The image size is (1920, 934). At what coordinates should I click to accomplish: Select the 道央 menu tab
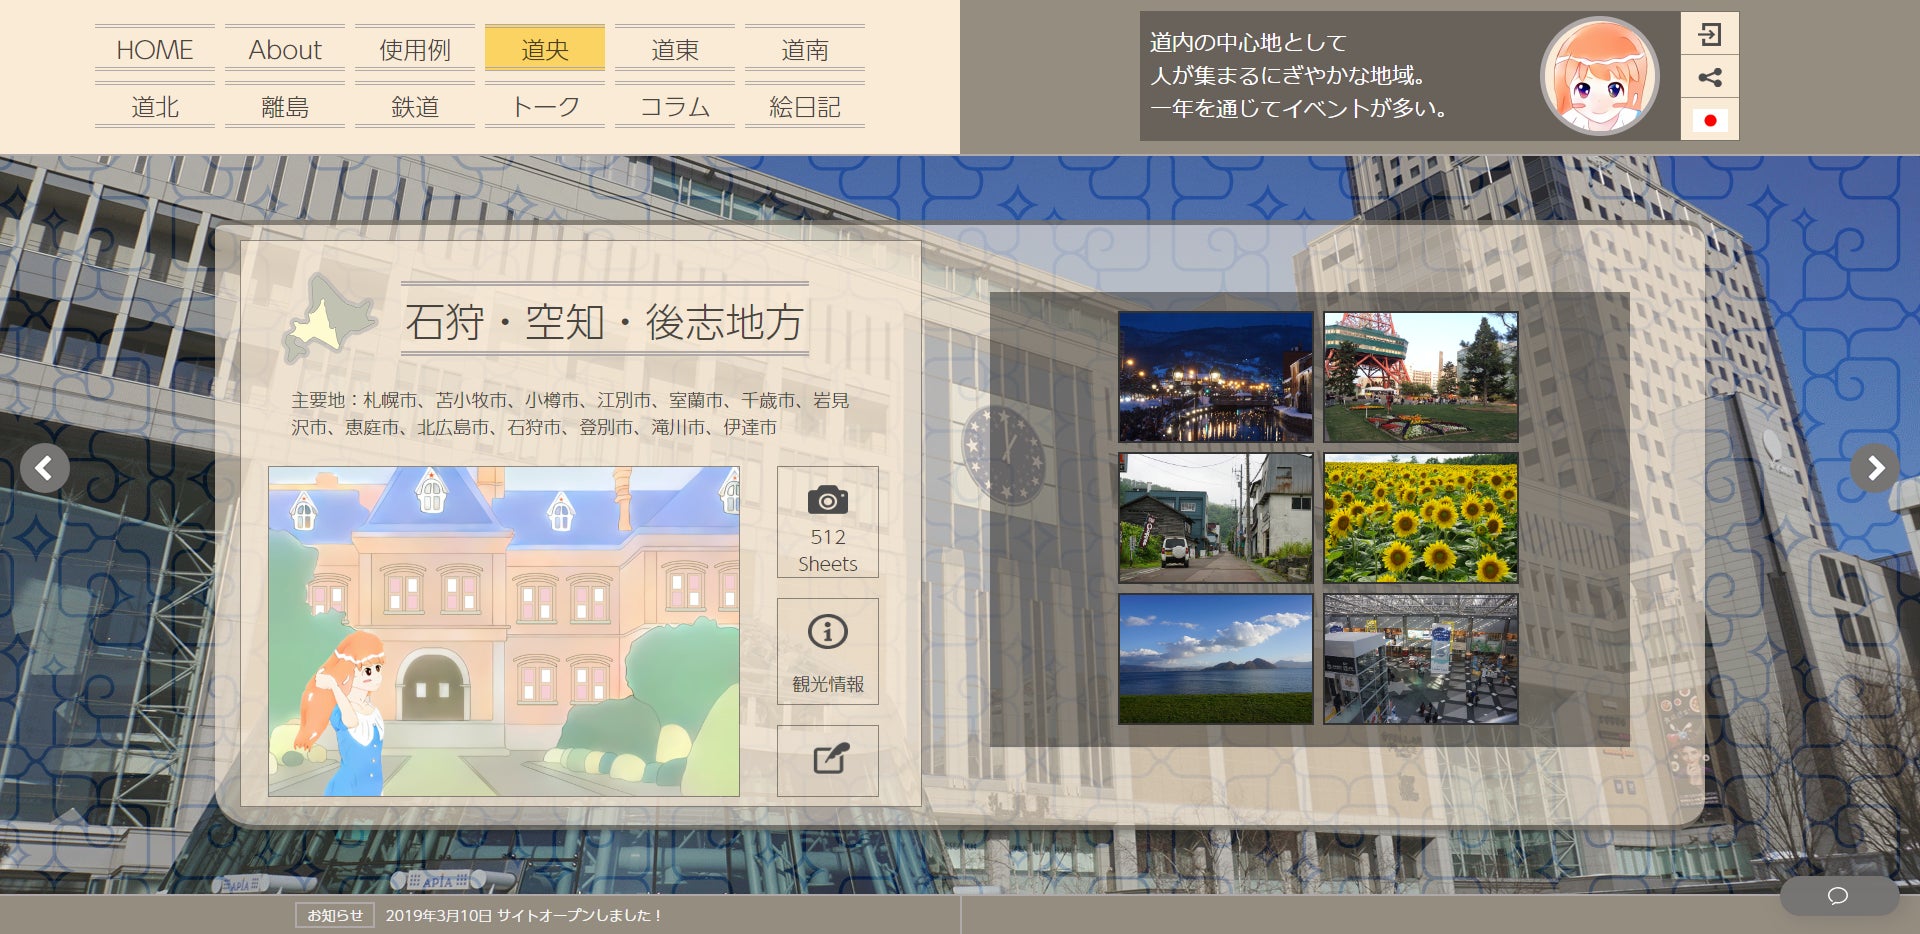click(x=545, y=49)
